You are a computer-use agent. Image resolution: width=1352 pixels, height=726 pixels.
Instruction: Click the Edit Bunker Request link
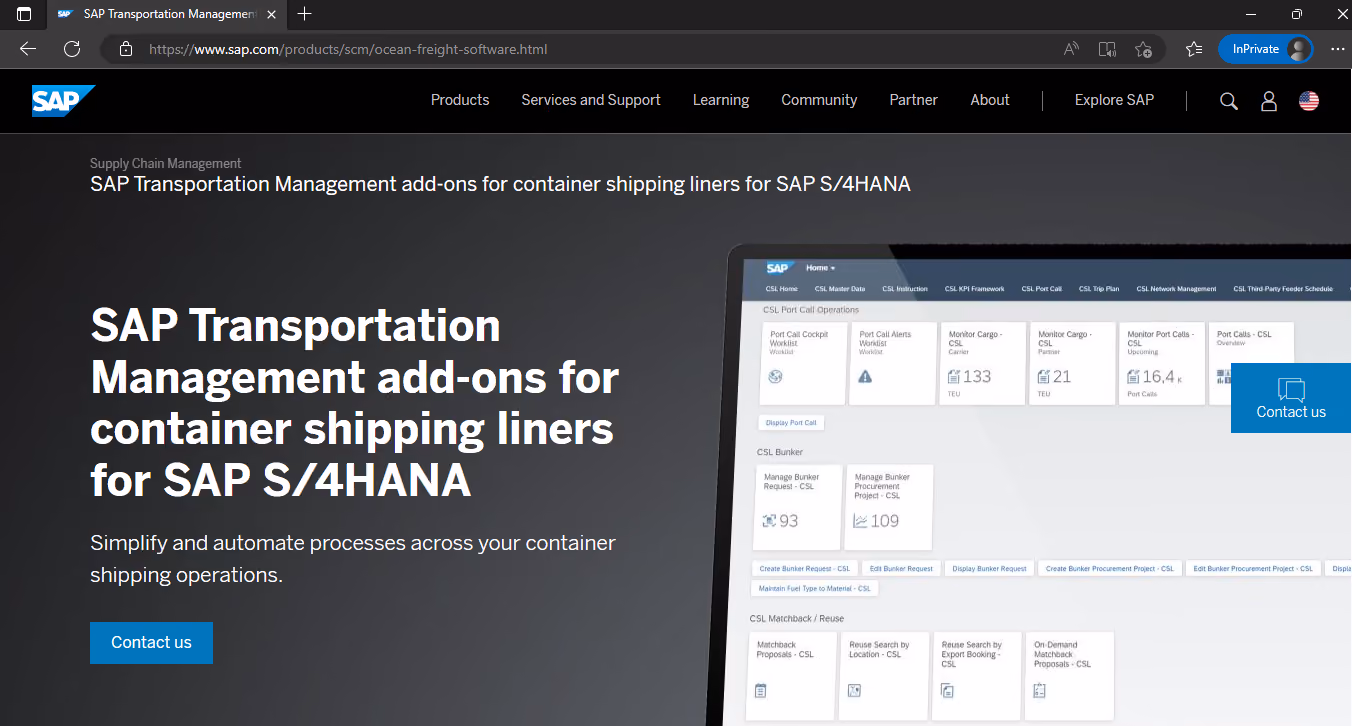click(x=901, y=569)
